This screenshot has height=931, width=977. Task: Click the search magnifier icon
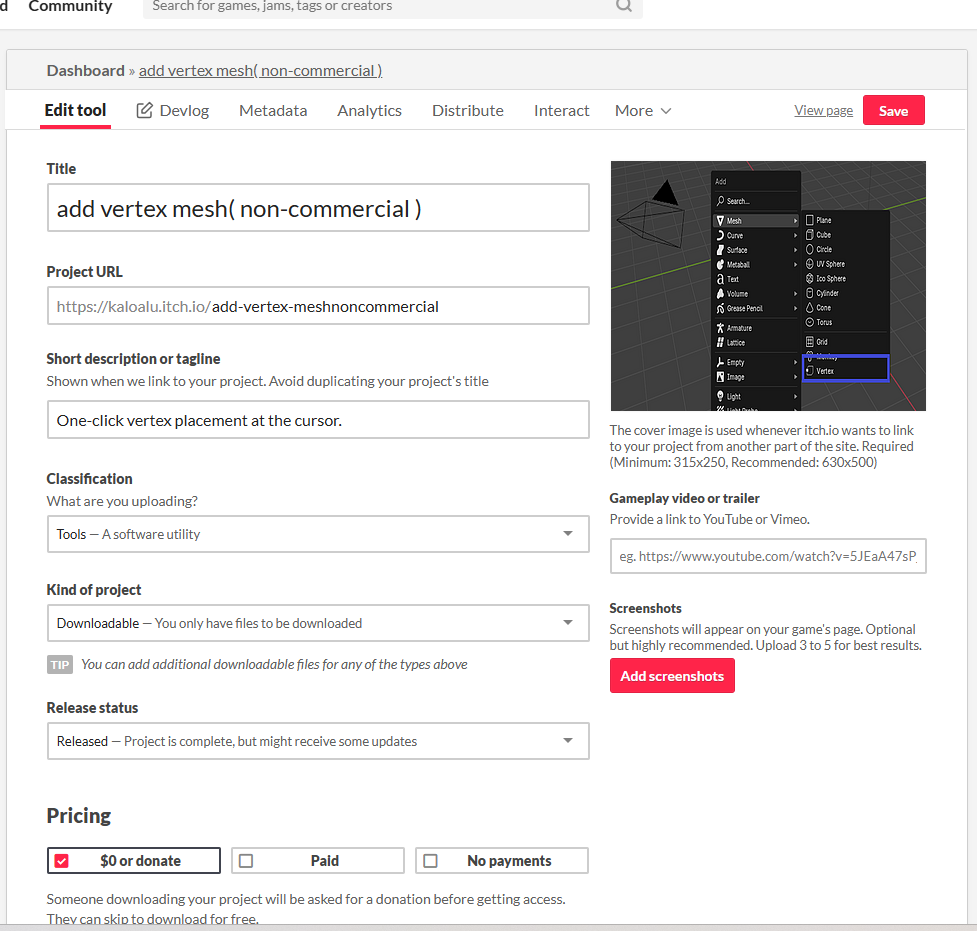(624, 6)
